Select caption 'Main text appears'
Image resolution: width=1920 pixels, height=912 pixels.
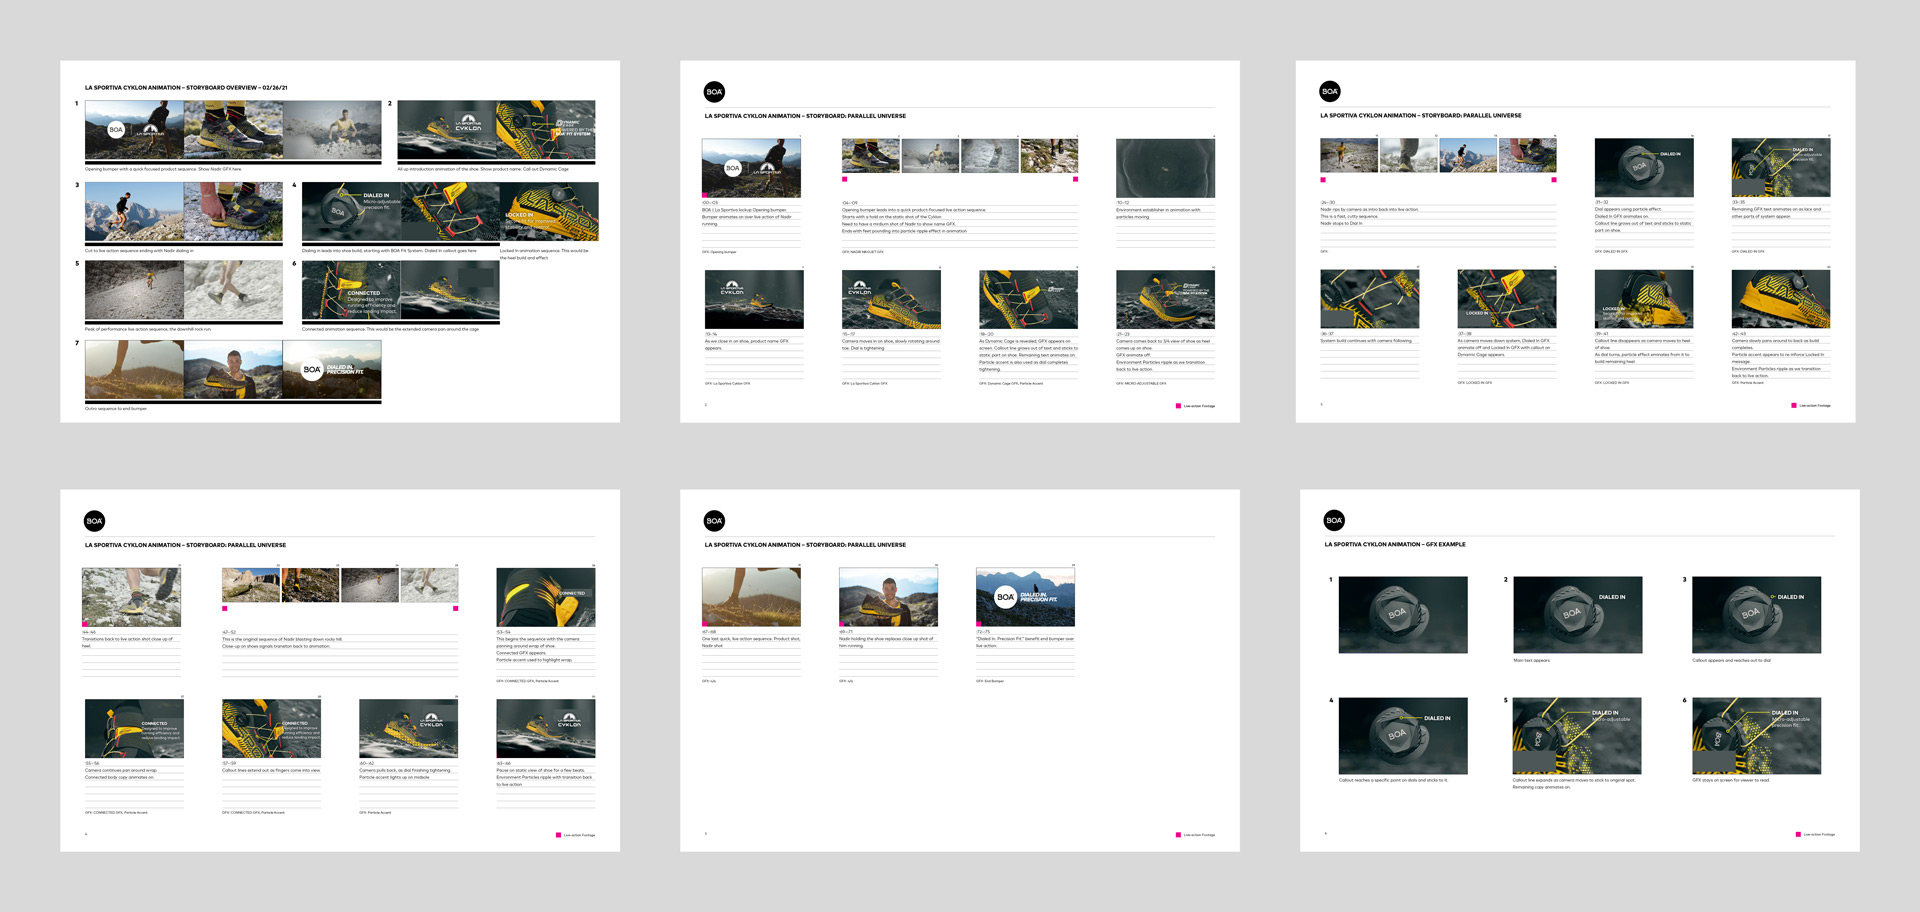click(x=1531, y=660)
